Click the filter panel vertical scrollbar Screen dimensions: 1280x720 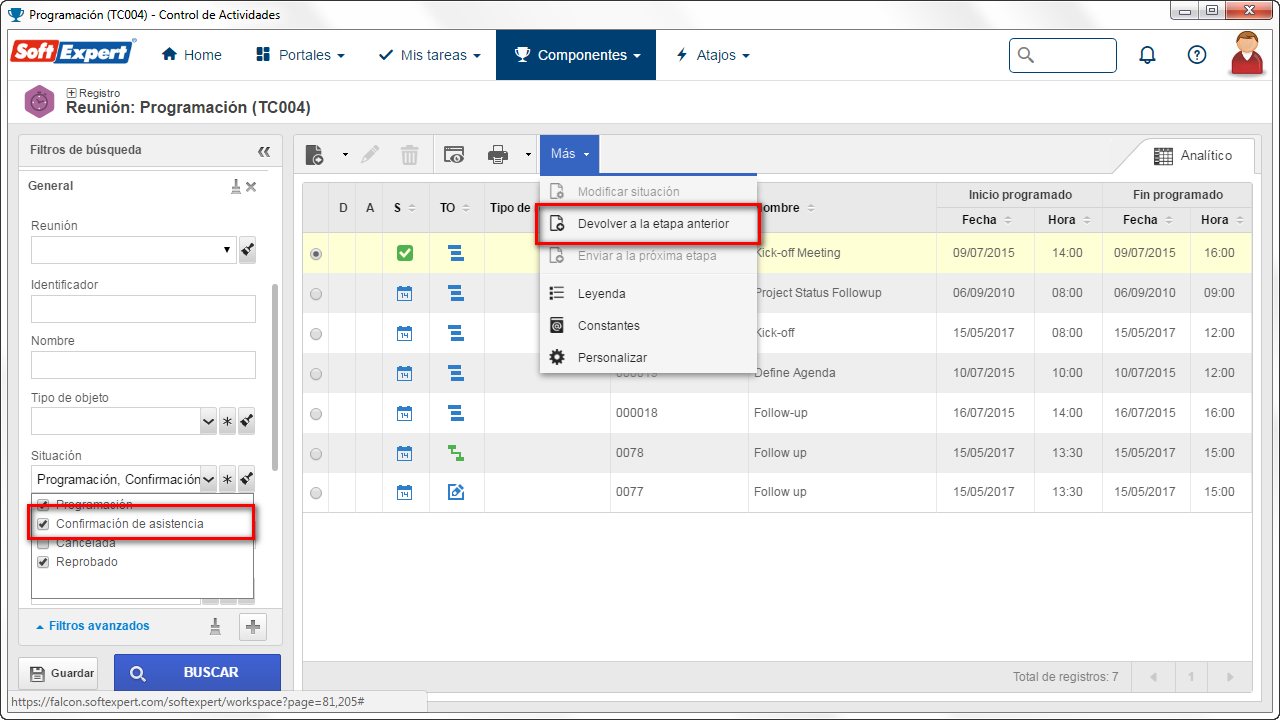pyautogui.click(x=275, y=377)
